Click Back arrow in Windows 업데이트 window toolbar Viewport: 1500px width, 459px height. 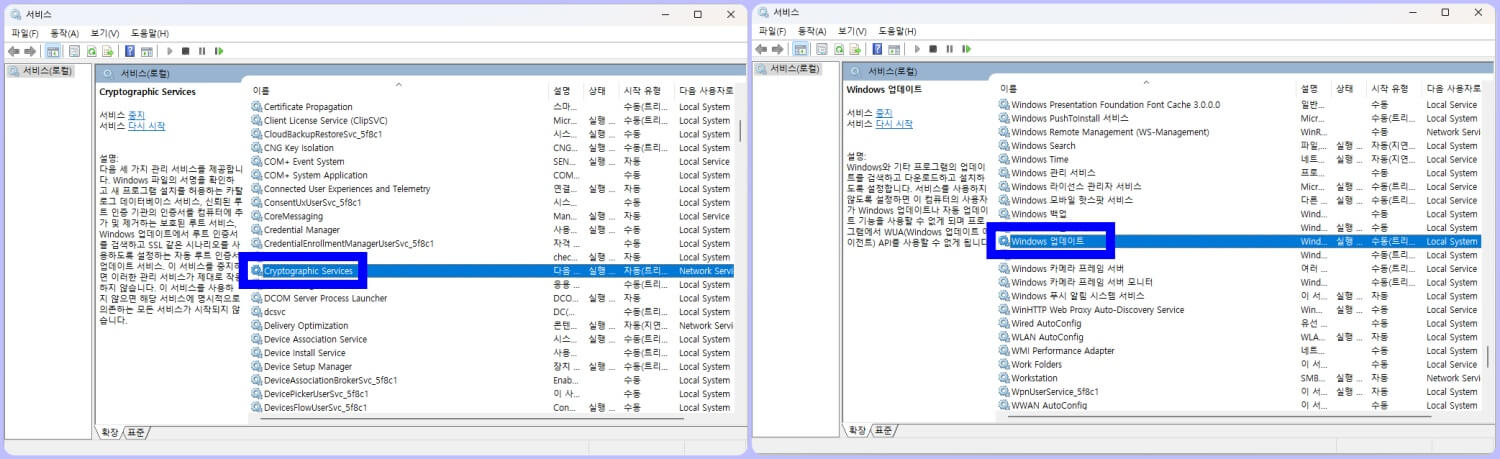pos(762,49)
